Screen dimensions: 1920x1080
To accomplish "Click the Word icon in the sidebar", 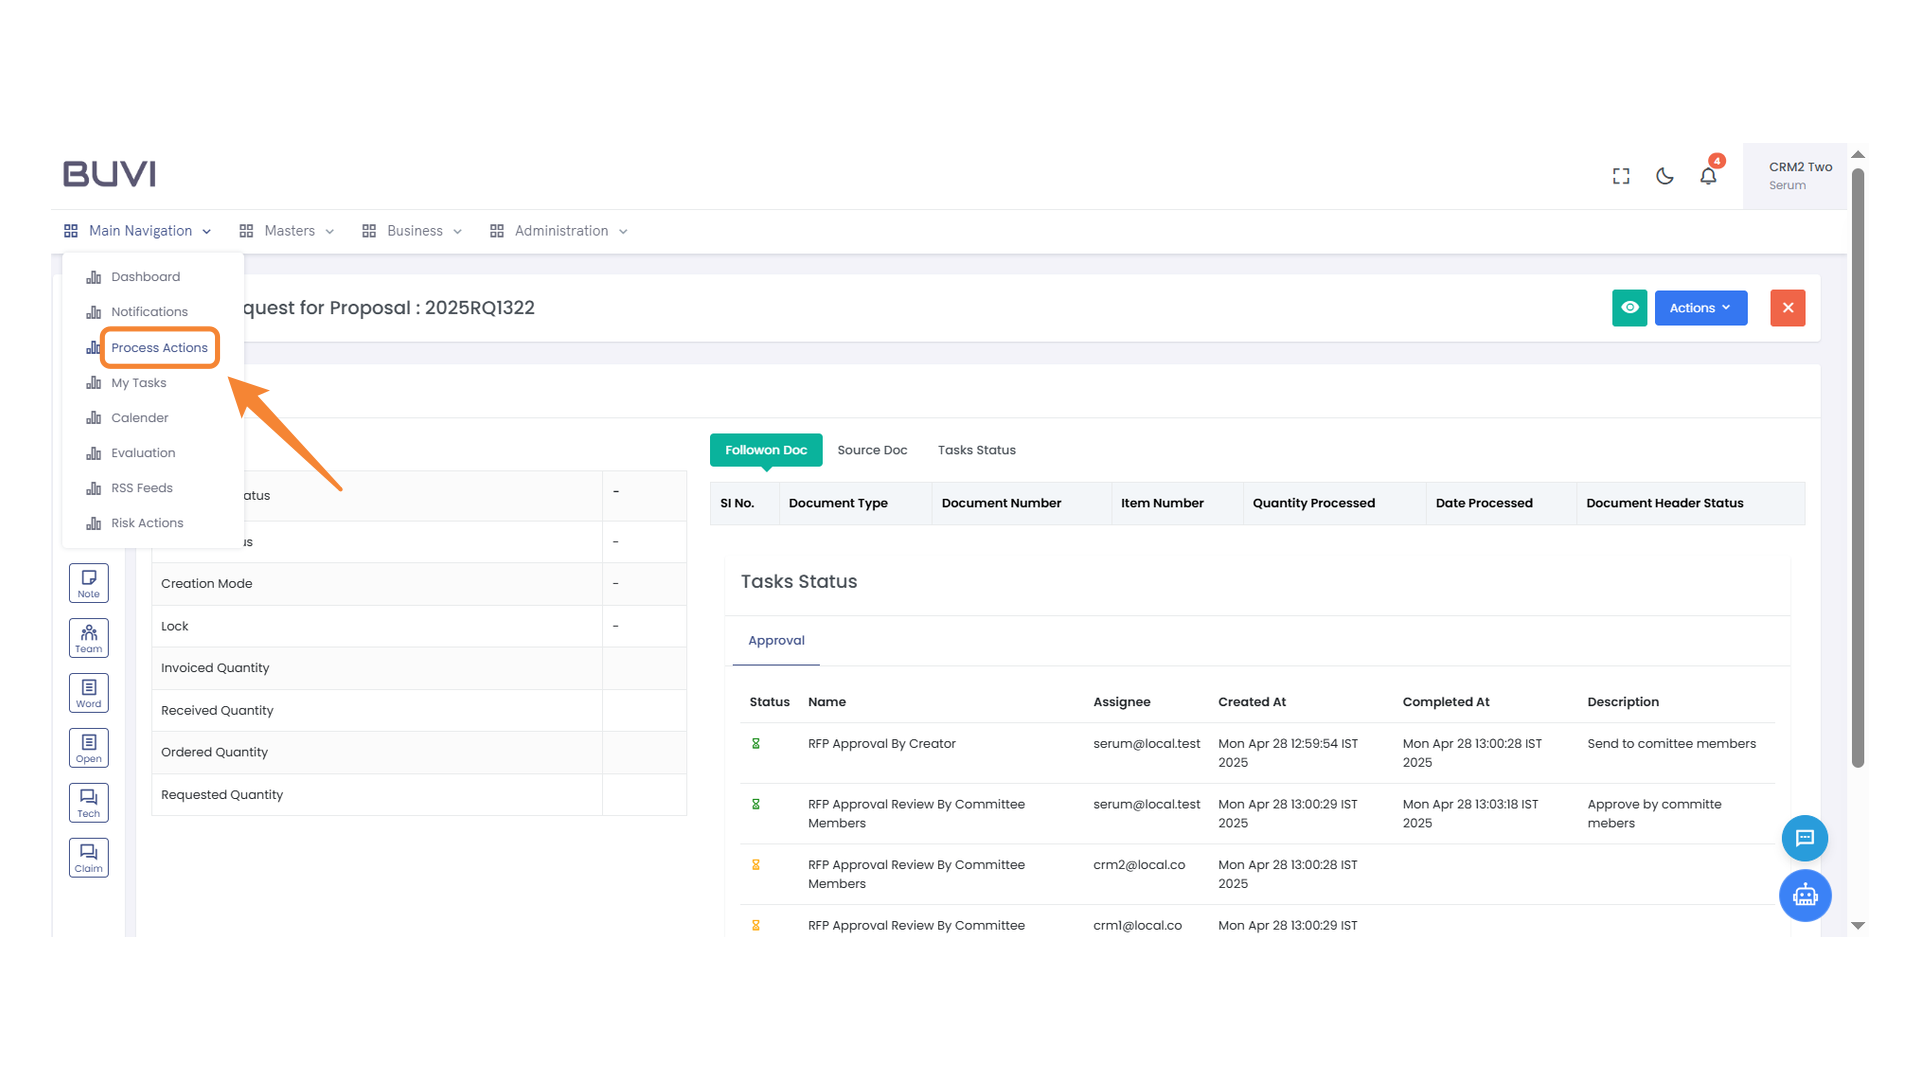I will (x=88, y=692).
